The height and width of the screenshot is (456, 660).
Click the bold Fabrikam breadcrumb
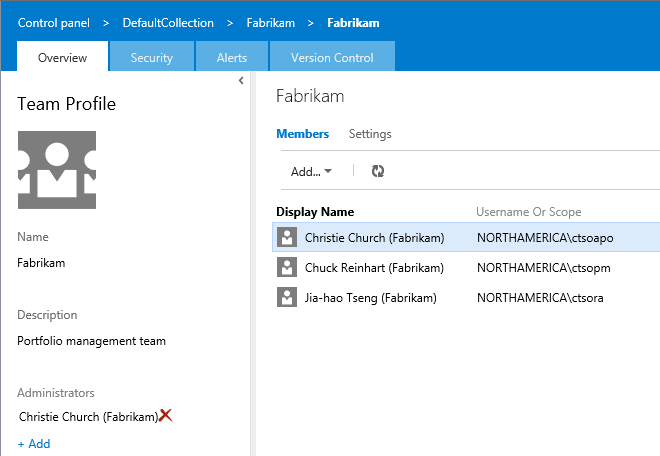point(353,23)
